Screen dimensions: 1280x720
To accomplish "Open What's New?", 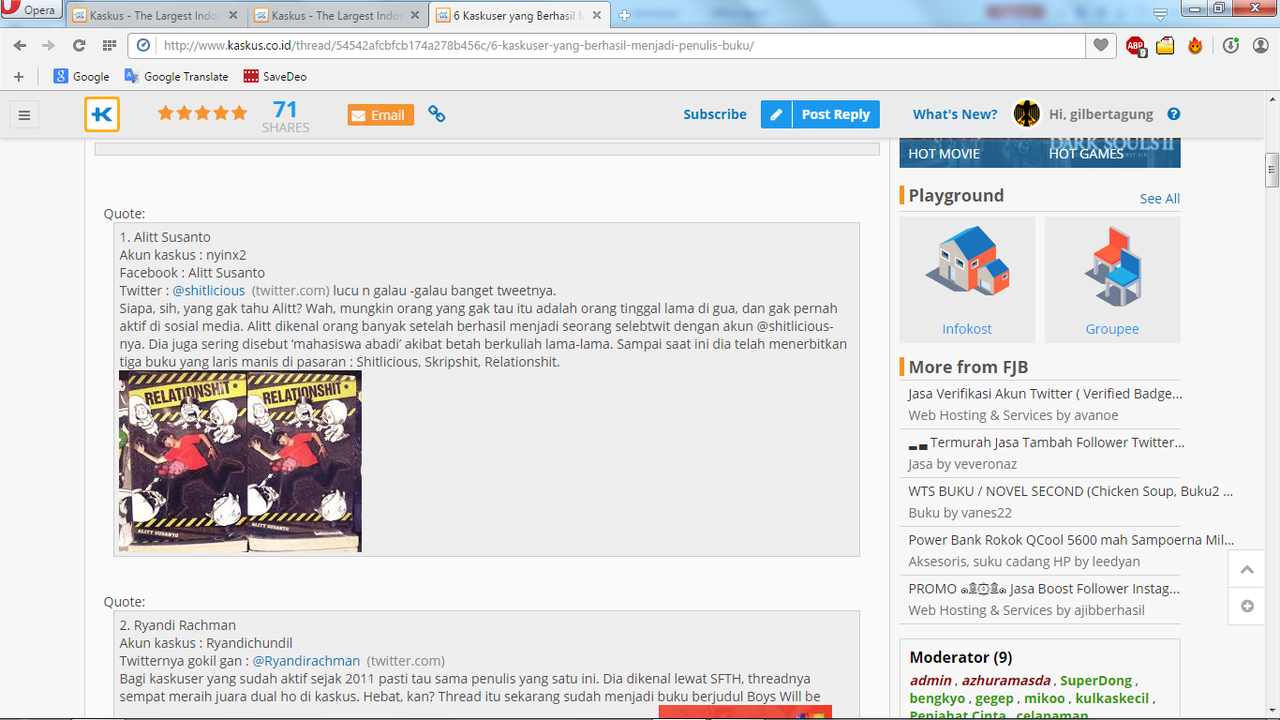I will coord(955,114).
